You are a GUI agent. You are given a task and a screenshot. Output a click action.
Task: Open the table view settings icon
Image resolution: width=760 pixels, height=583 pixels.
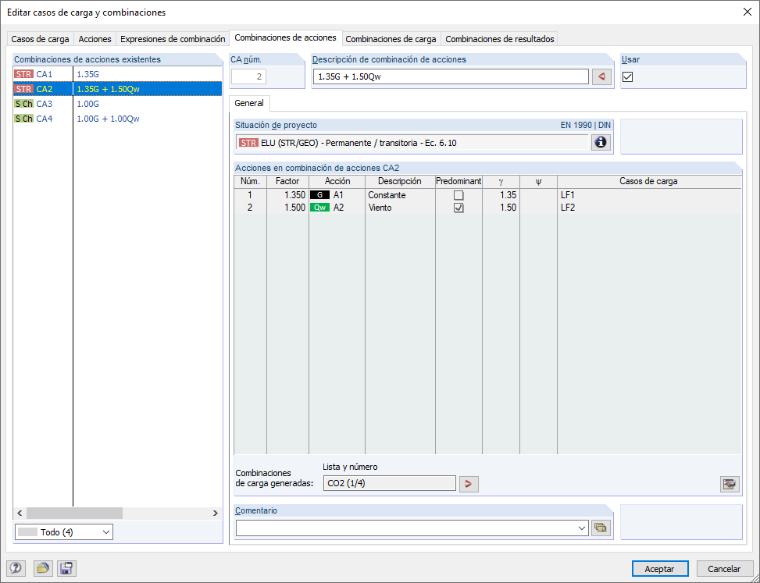tap(729, 484)
